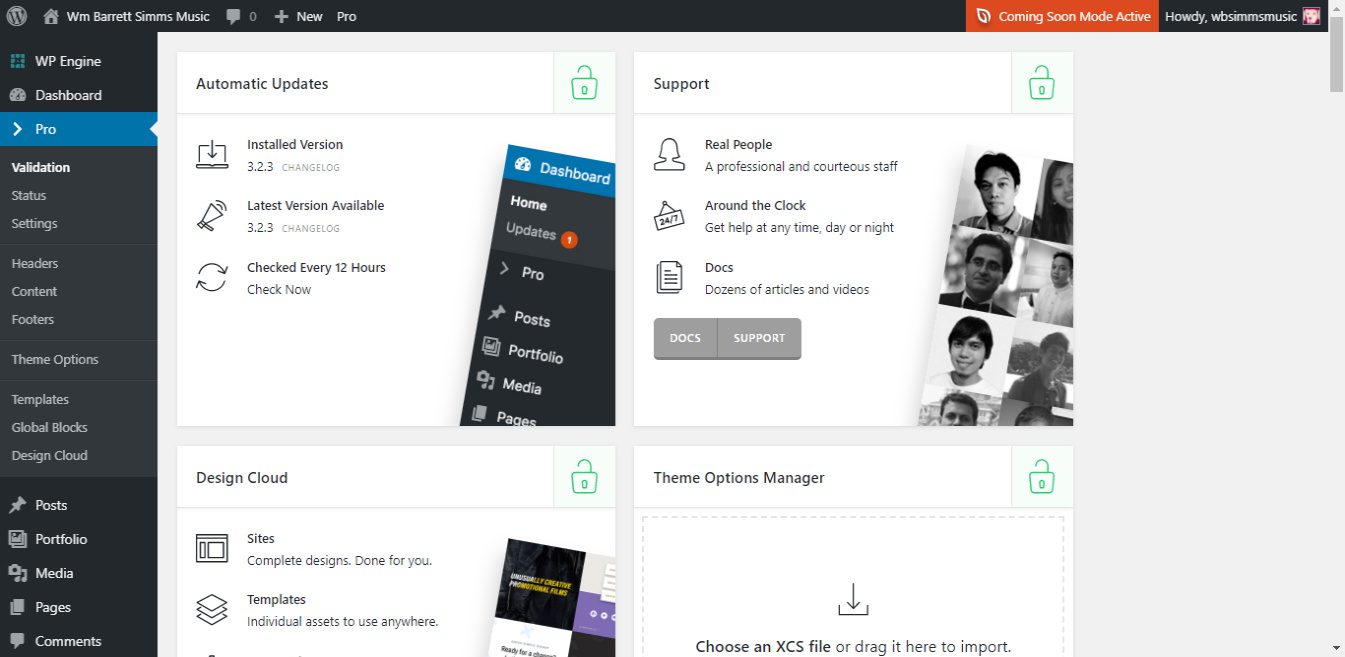1345x657 pixels.
Task: Go to Headers in sidebar
Action: pyautogui.click(x=35, y=263)
